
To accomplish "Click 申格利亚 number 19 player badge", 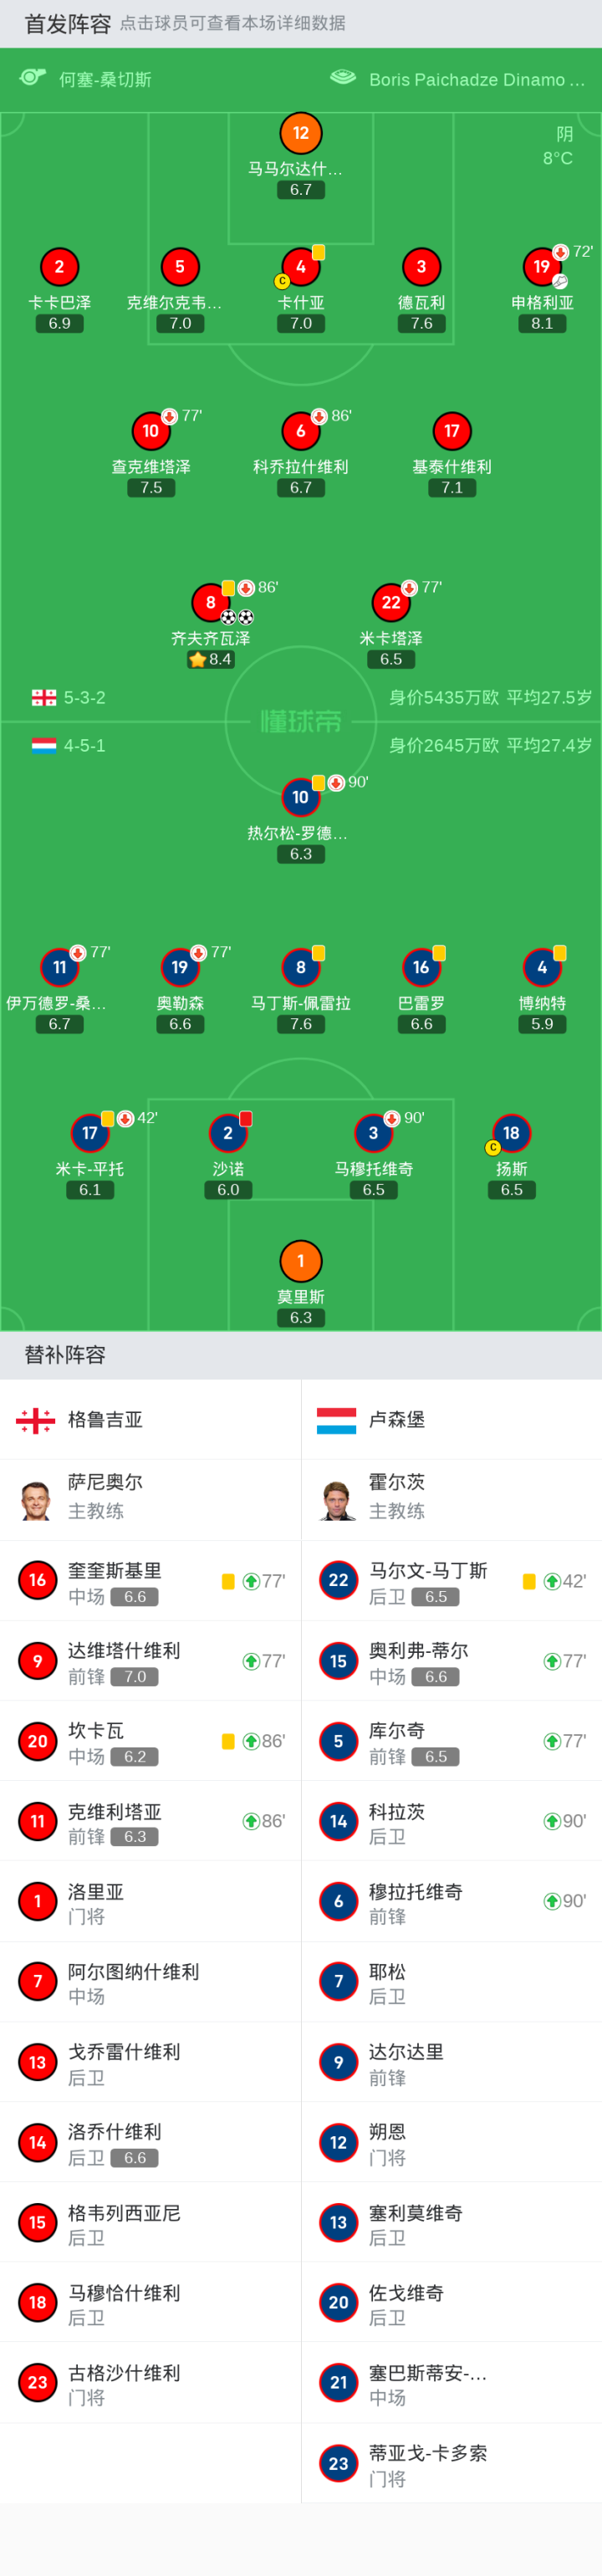I will (x=541, y=267).
